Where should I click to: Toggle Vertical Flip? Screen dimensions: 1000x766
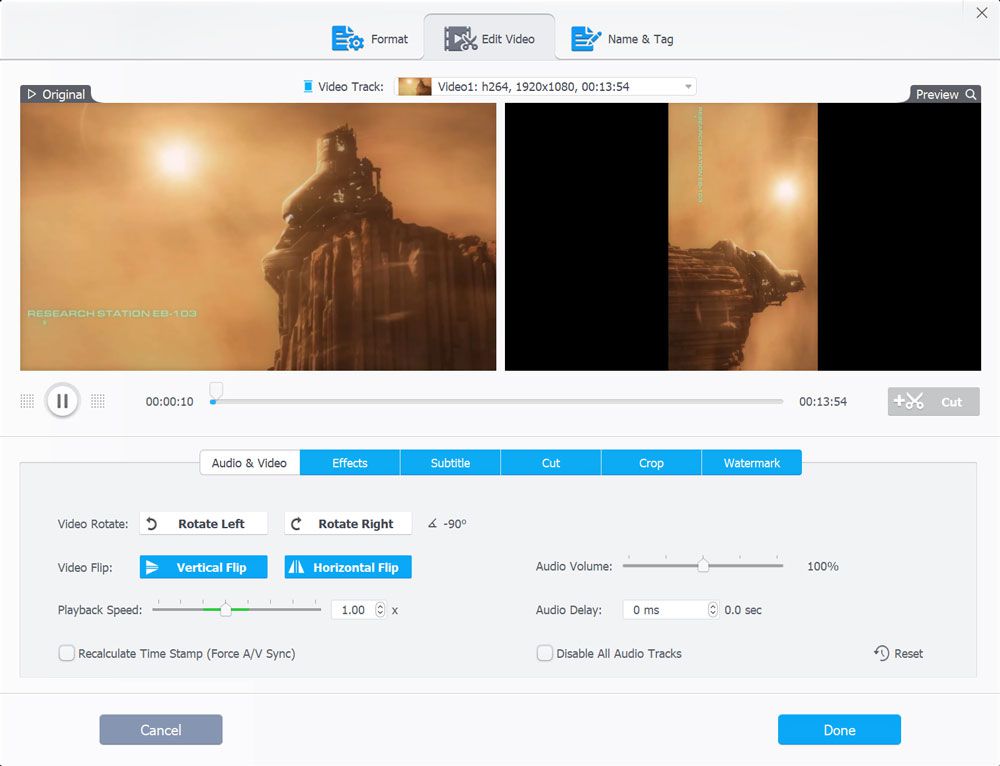(203, 567)
